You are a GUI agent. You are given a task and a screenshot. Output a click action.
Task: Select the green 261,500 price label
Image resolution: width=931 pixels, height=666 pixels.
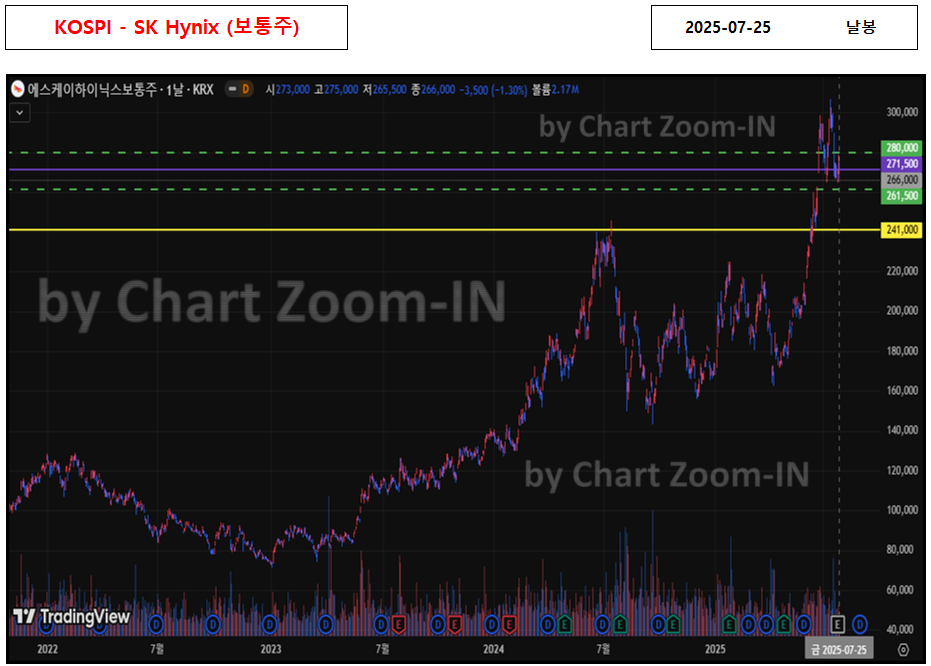click(x=901, y=195)
